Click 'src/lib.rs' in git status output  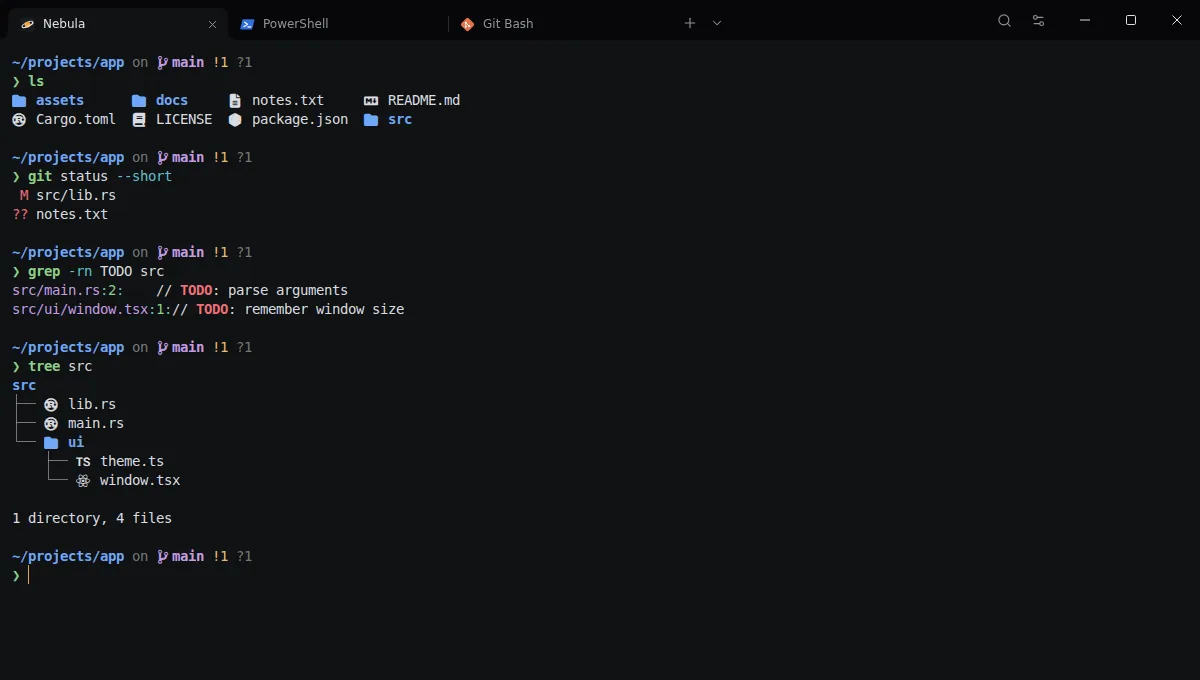pos(76,195)
